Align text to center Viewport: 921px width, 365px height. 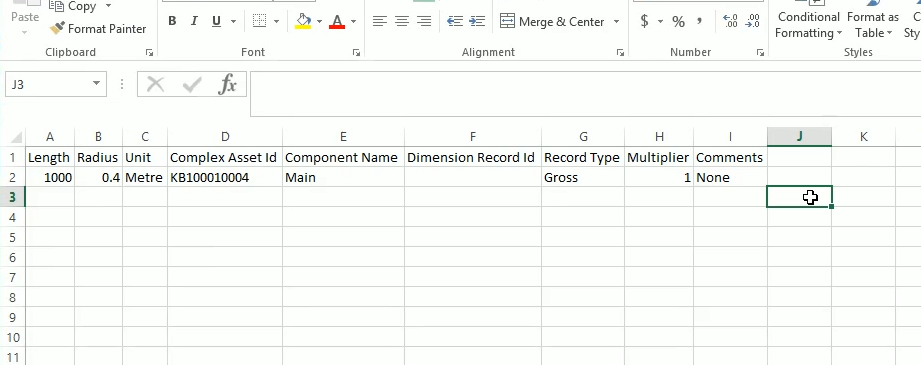click(x=402, y=22)
